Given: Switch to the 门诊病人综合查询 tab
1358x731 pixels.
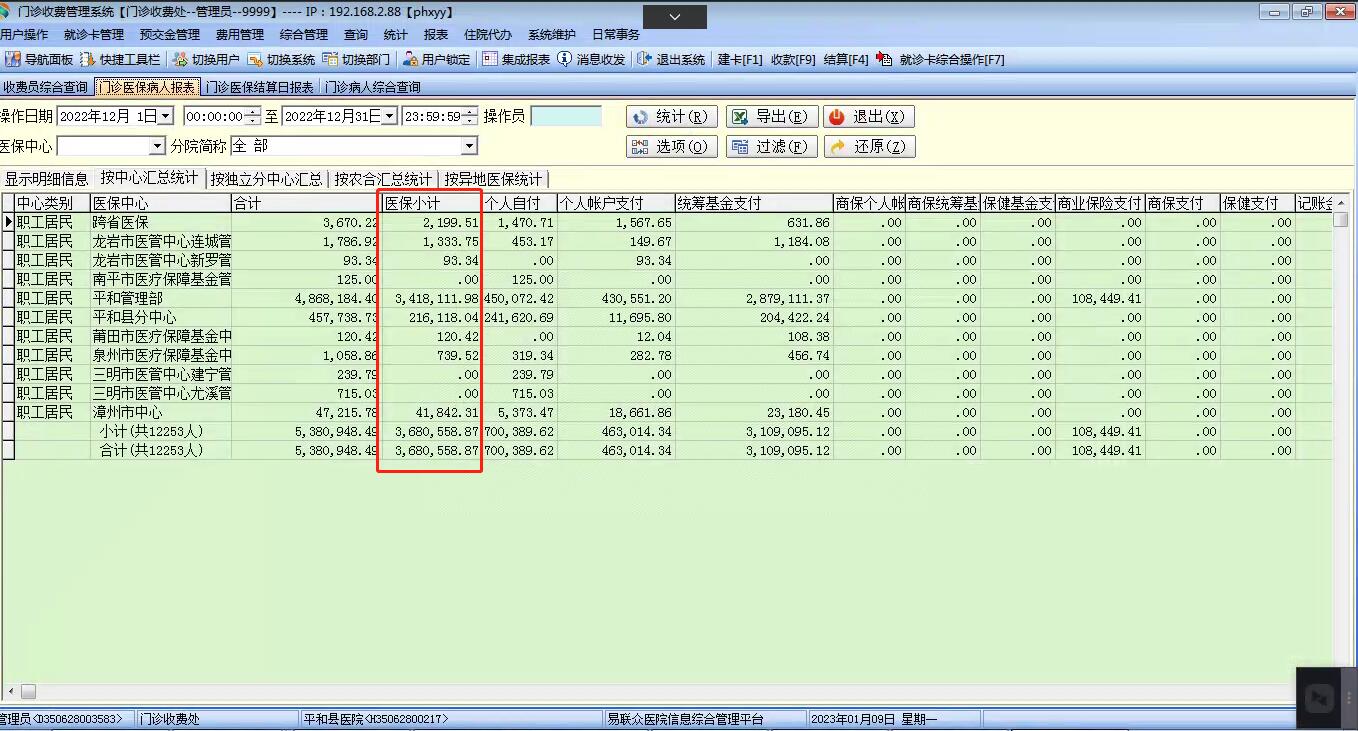Looking at the screenshot, I should (373, 88).
